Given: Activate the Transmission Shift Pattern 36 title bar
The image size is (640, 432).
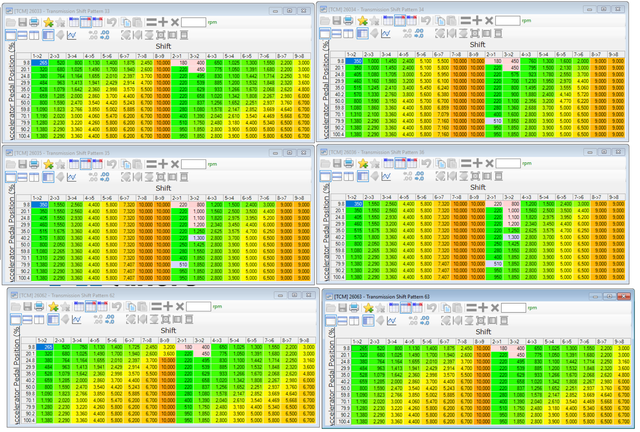Looking at the screenshot, I should point(472,152).
